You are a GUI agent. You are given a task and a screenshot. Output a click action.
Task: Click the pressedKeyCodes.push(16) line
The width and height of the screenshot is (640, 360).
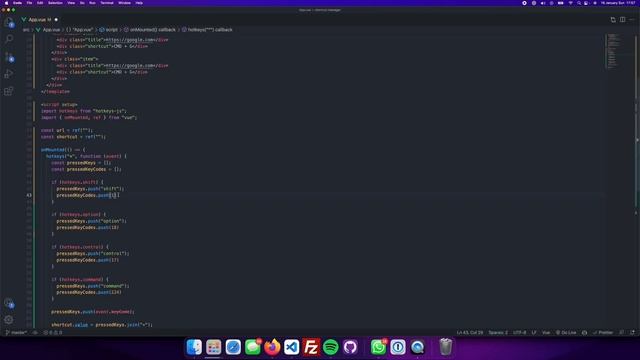88,195
